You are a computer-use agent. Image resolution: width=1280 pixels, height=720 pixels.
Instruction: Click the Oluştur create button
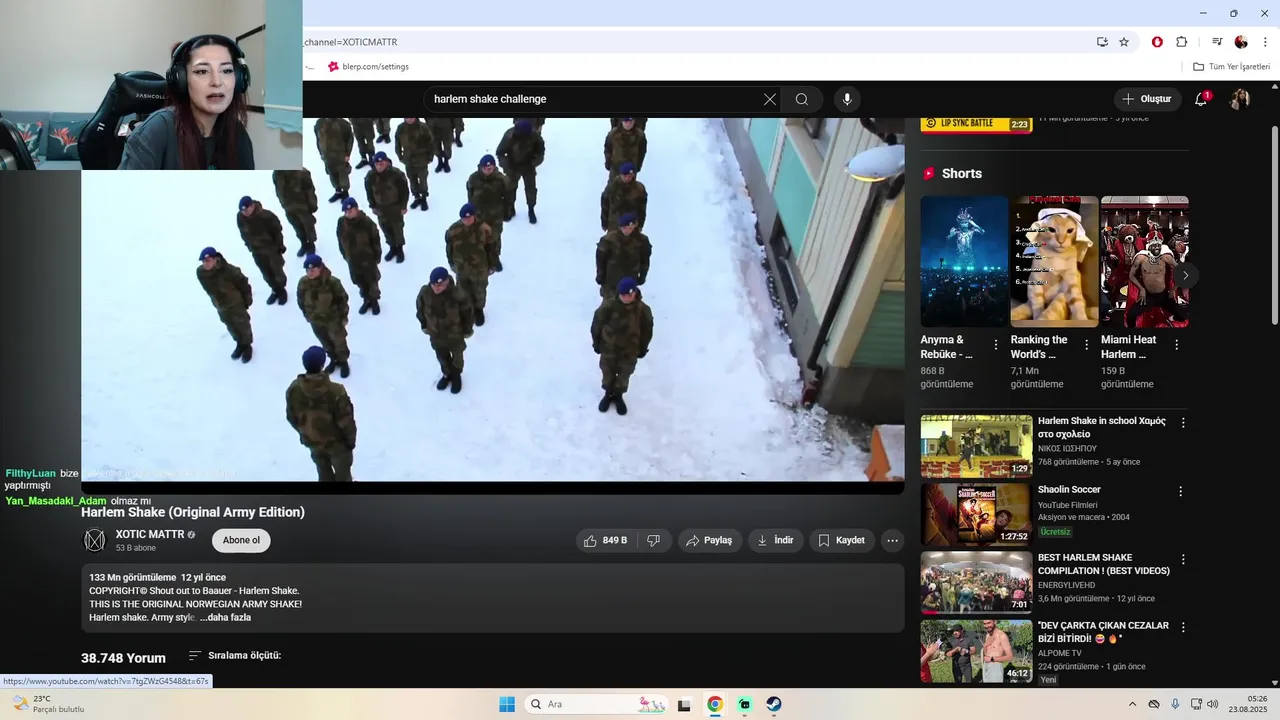click(x=1147, y=99)
